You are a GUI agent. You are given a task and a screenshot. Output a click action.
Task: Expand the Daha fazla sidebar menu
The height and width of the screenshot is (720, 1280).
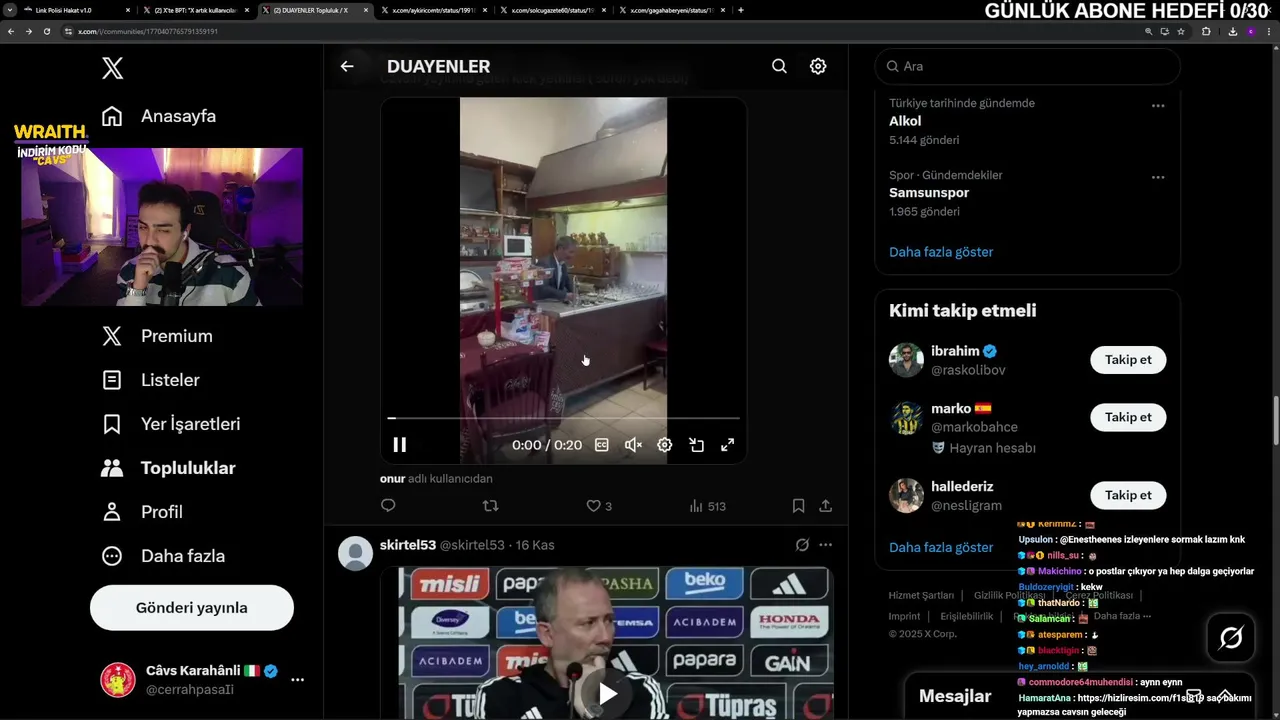coord(163,556)
